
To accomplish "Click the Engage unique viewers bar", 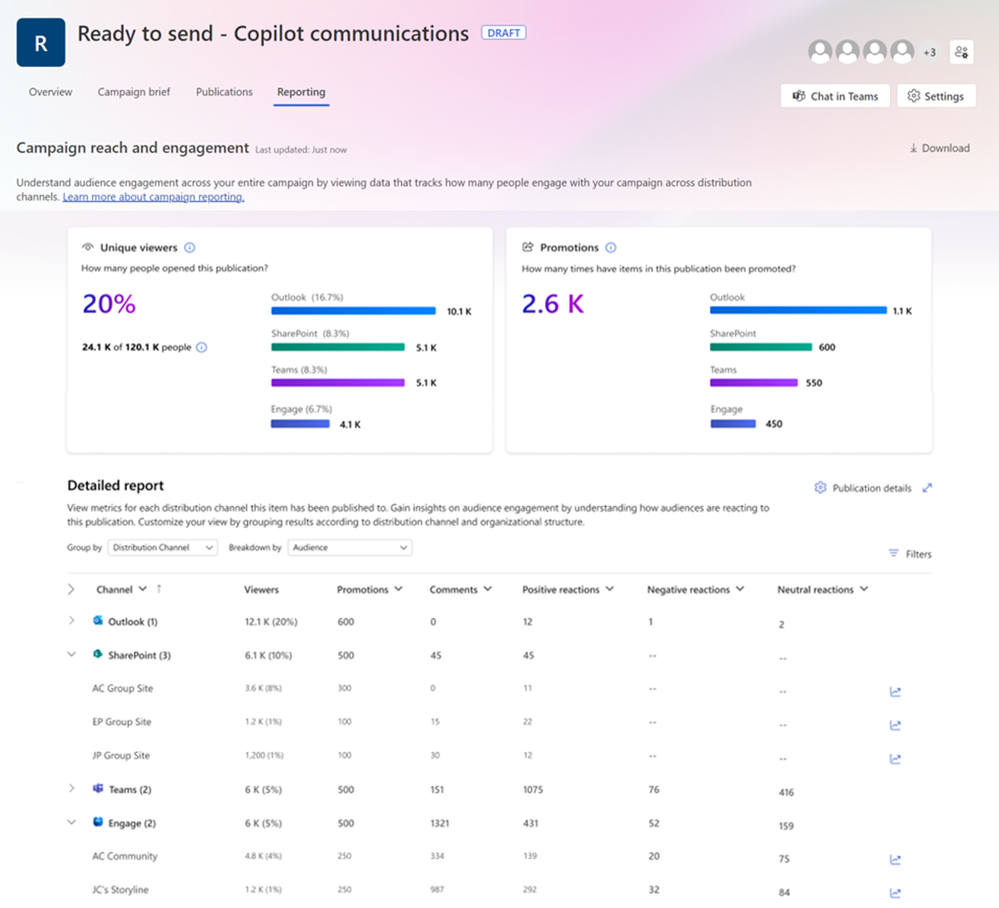I will (x=300, y=424).
